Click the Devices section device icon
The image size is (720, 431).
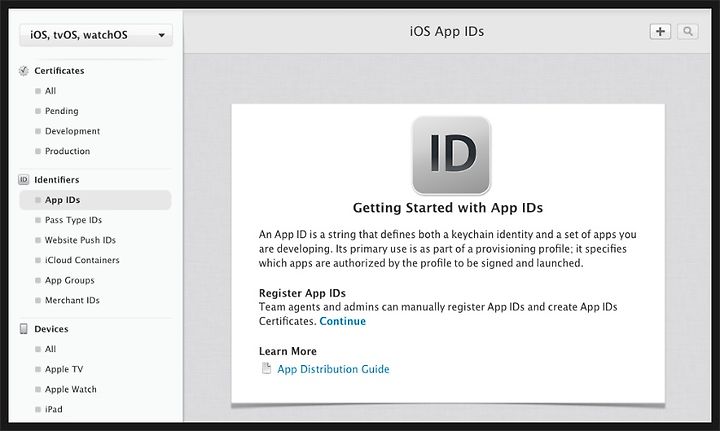pos(23,329)
